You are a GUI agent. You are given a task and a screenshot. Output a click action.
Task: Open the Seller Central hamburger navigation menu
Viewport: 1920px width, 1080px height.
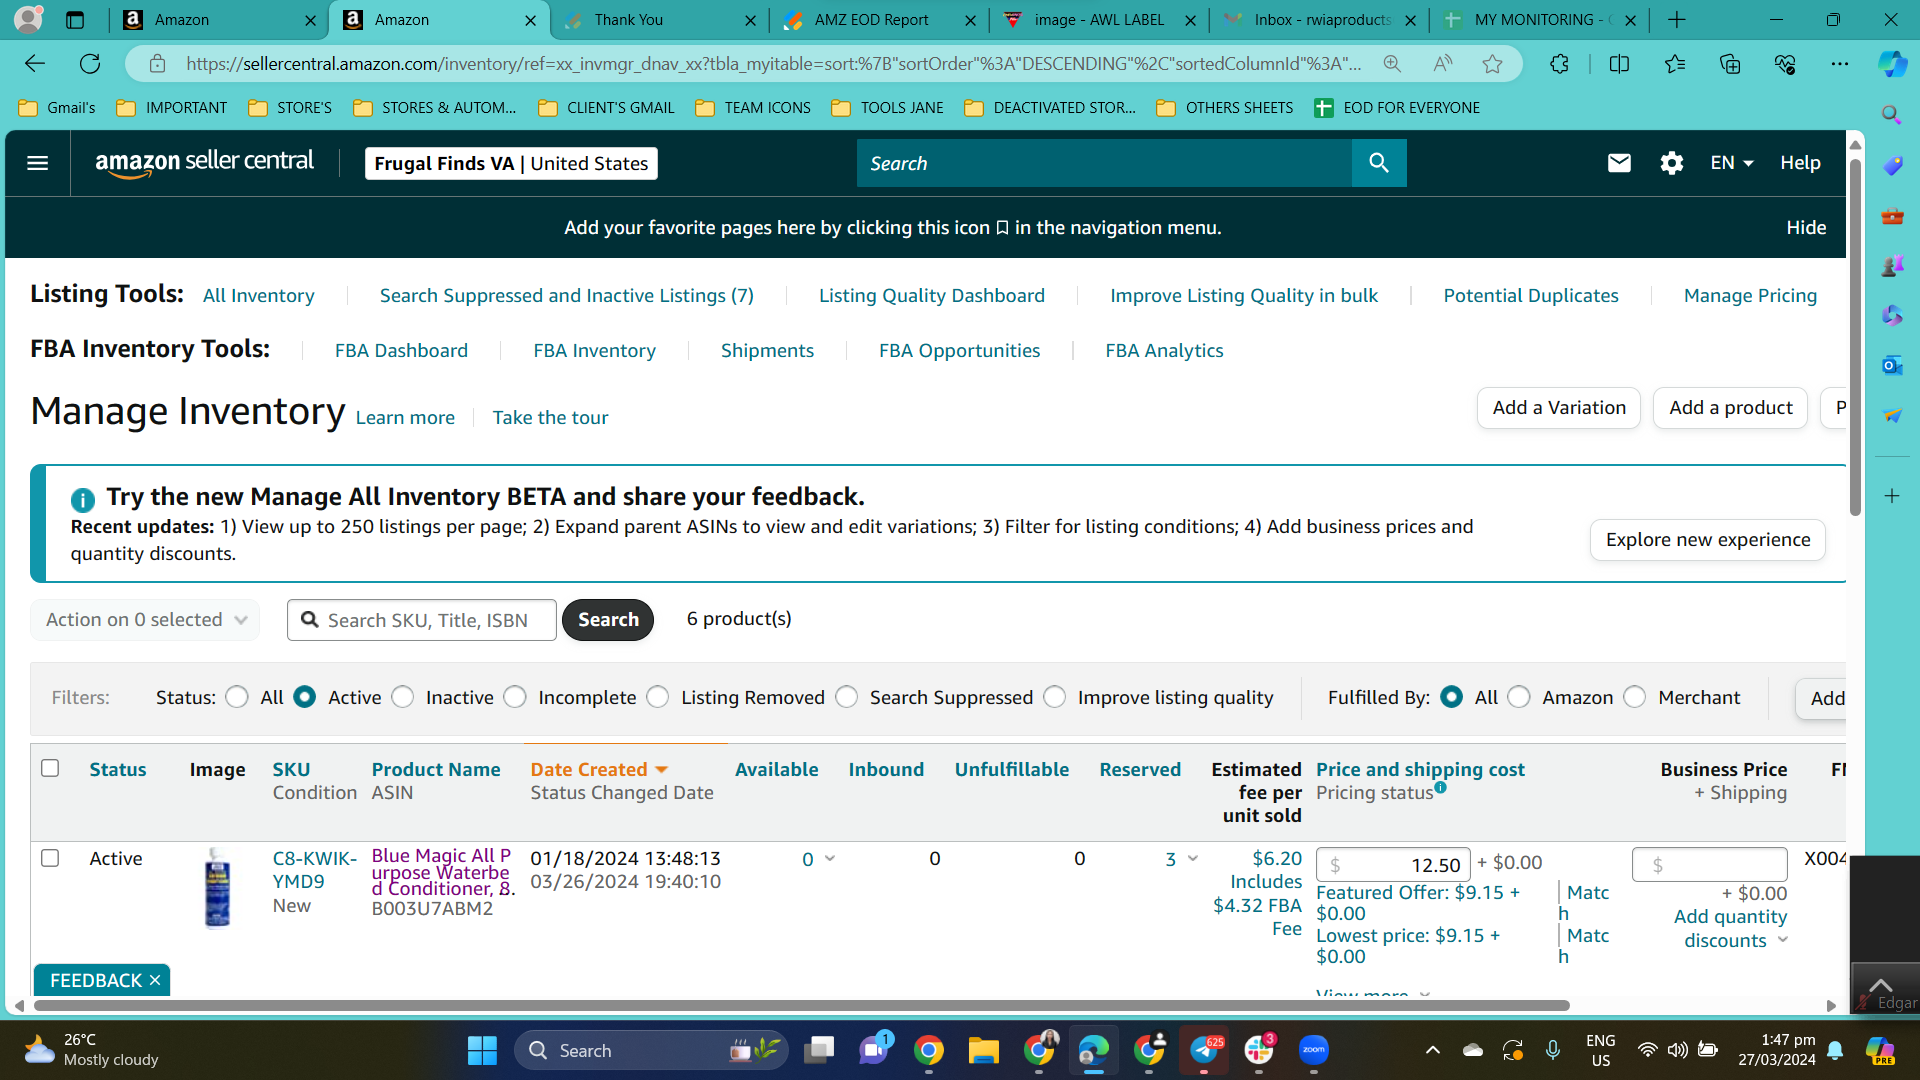(37, 163)
